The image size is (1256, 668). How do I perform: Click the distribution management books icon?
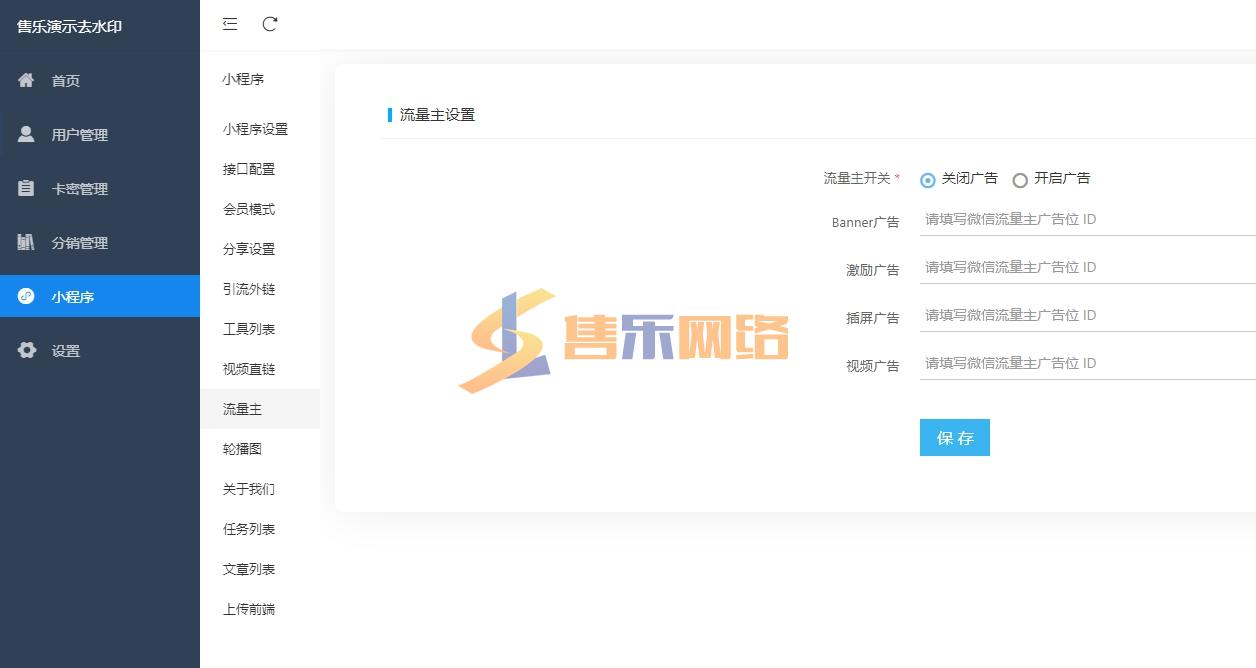(x=27, y=242)
